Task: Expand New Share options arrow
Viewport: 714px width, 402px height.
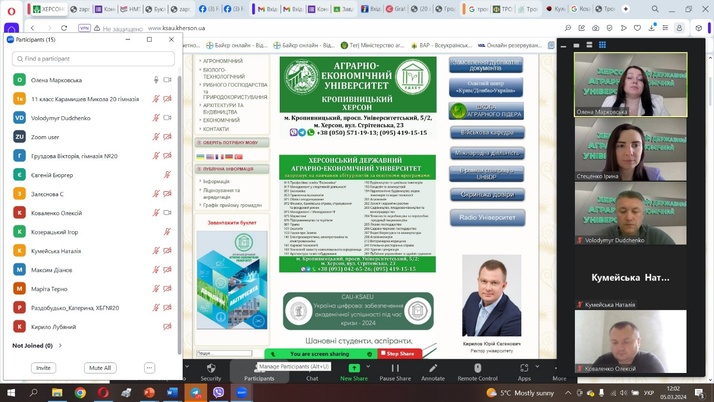Action: (x=368, y=366)
